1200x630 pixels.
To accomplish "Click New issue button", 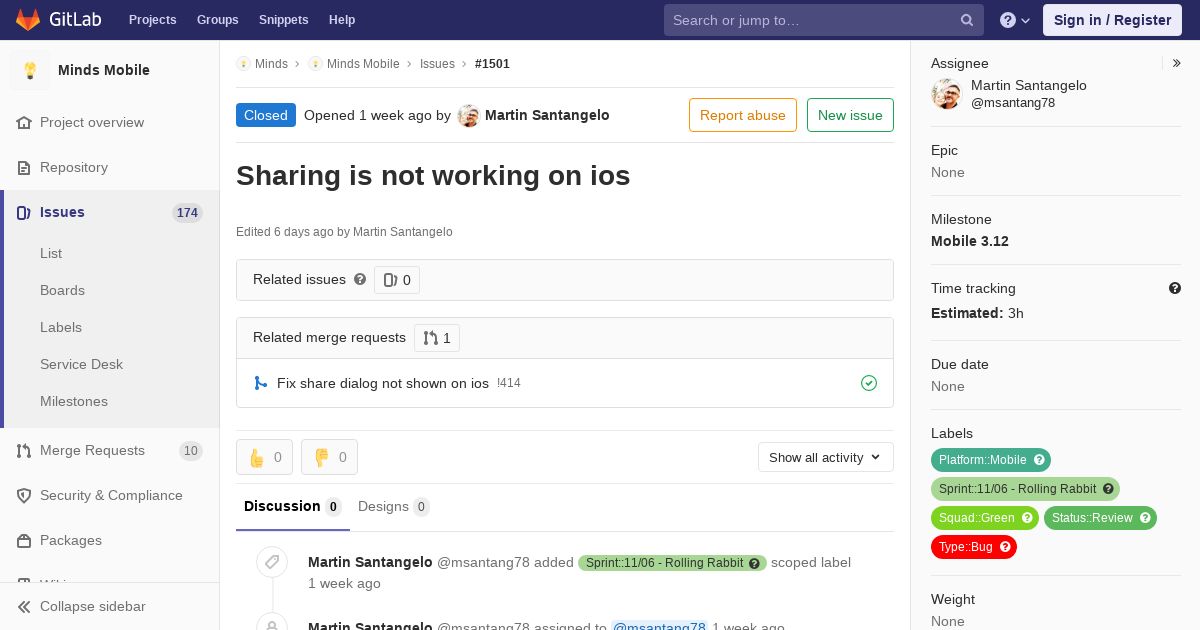I will [x=850, y=115].
